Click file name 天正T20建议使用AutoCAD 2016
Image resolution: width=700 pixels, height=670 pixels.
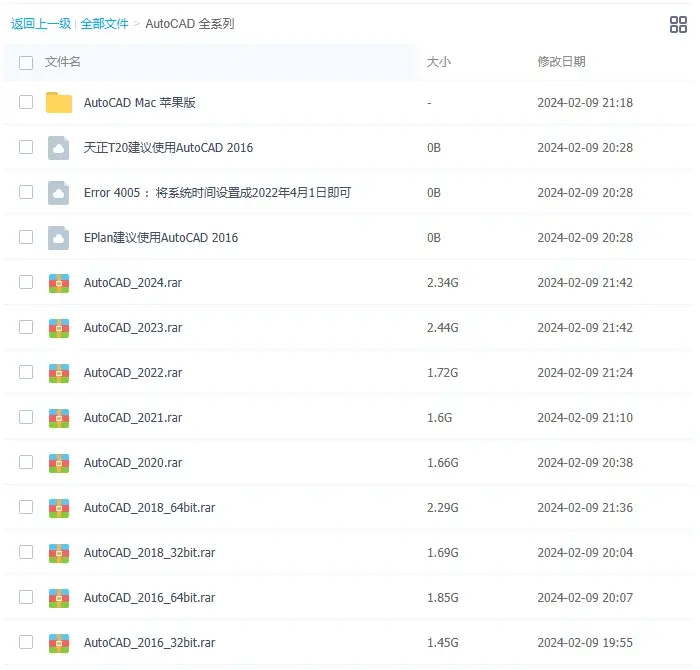[x=168, y=148]
